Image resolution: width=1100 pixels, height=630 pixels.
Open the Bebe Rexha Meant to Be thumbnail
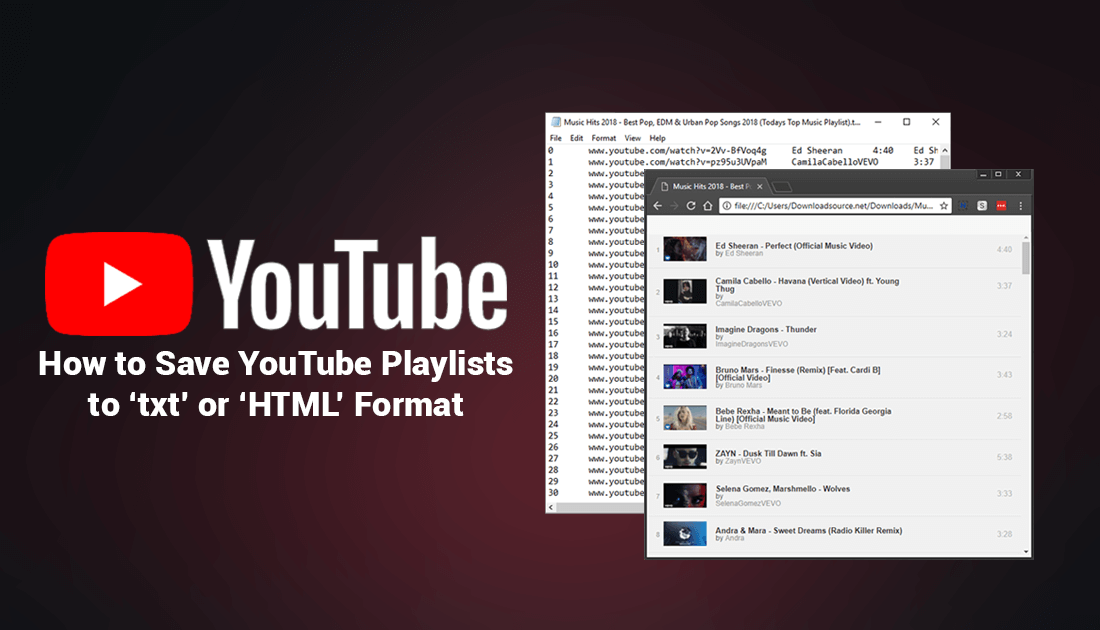tap(685, 418)
